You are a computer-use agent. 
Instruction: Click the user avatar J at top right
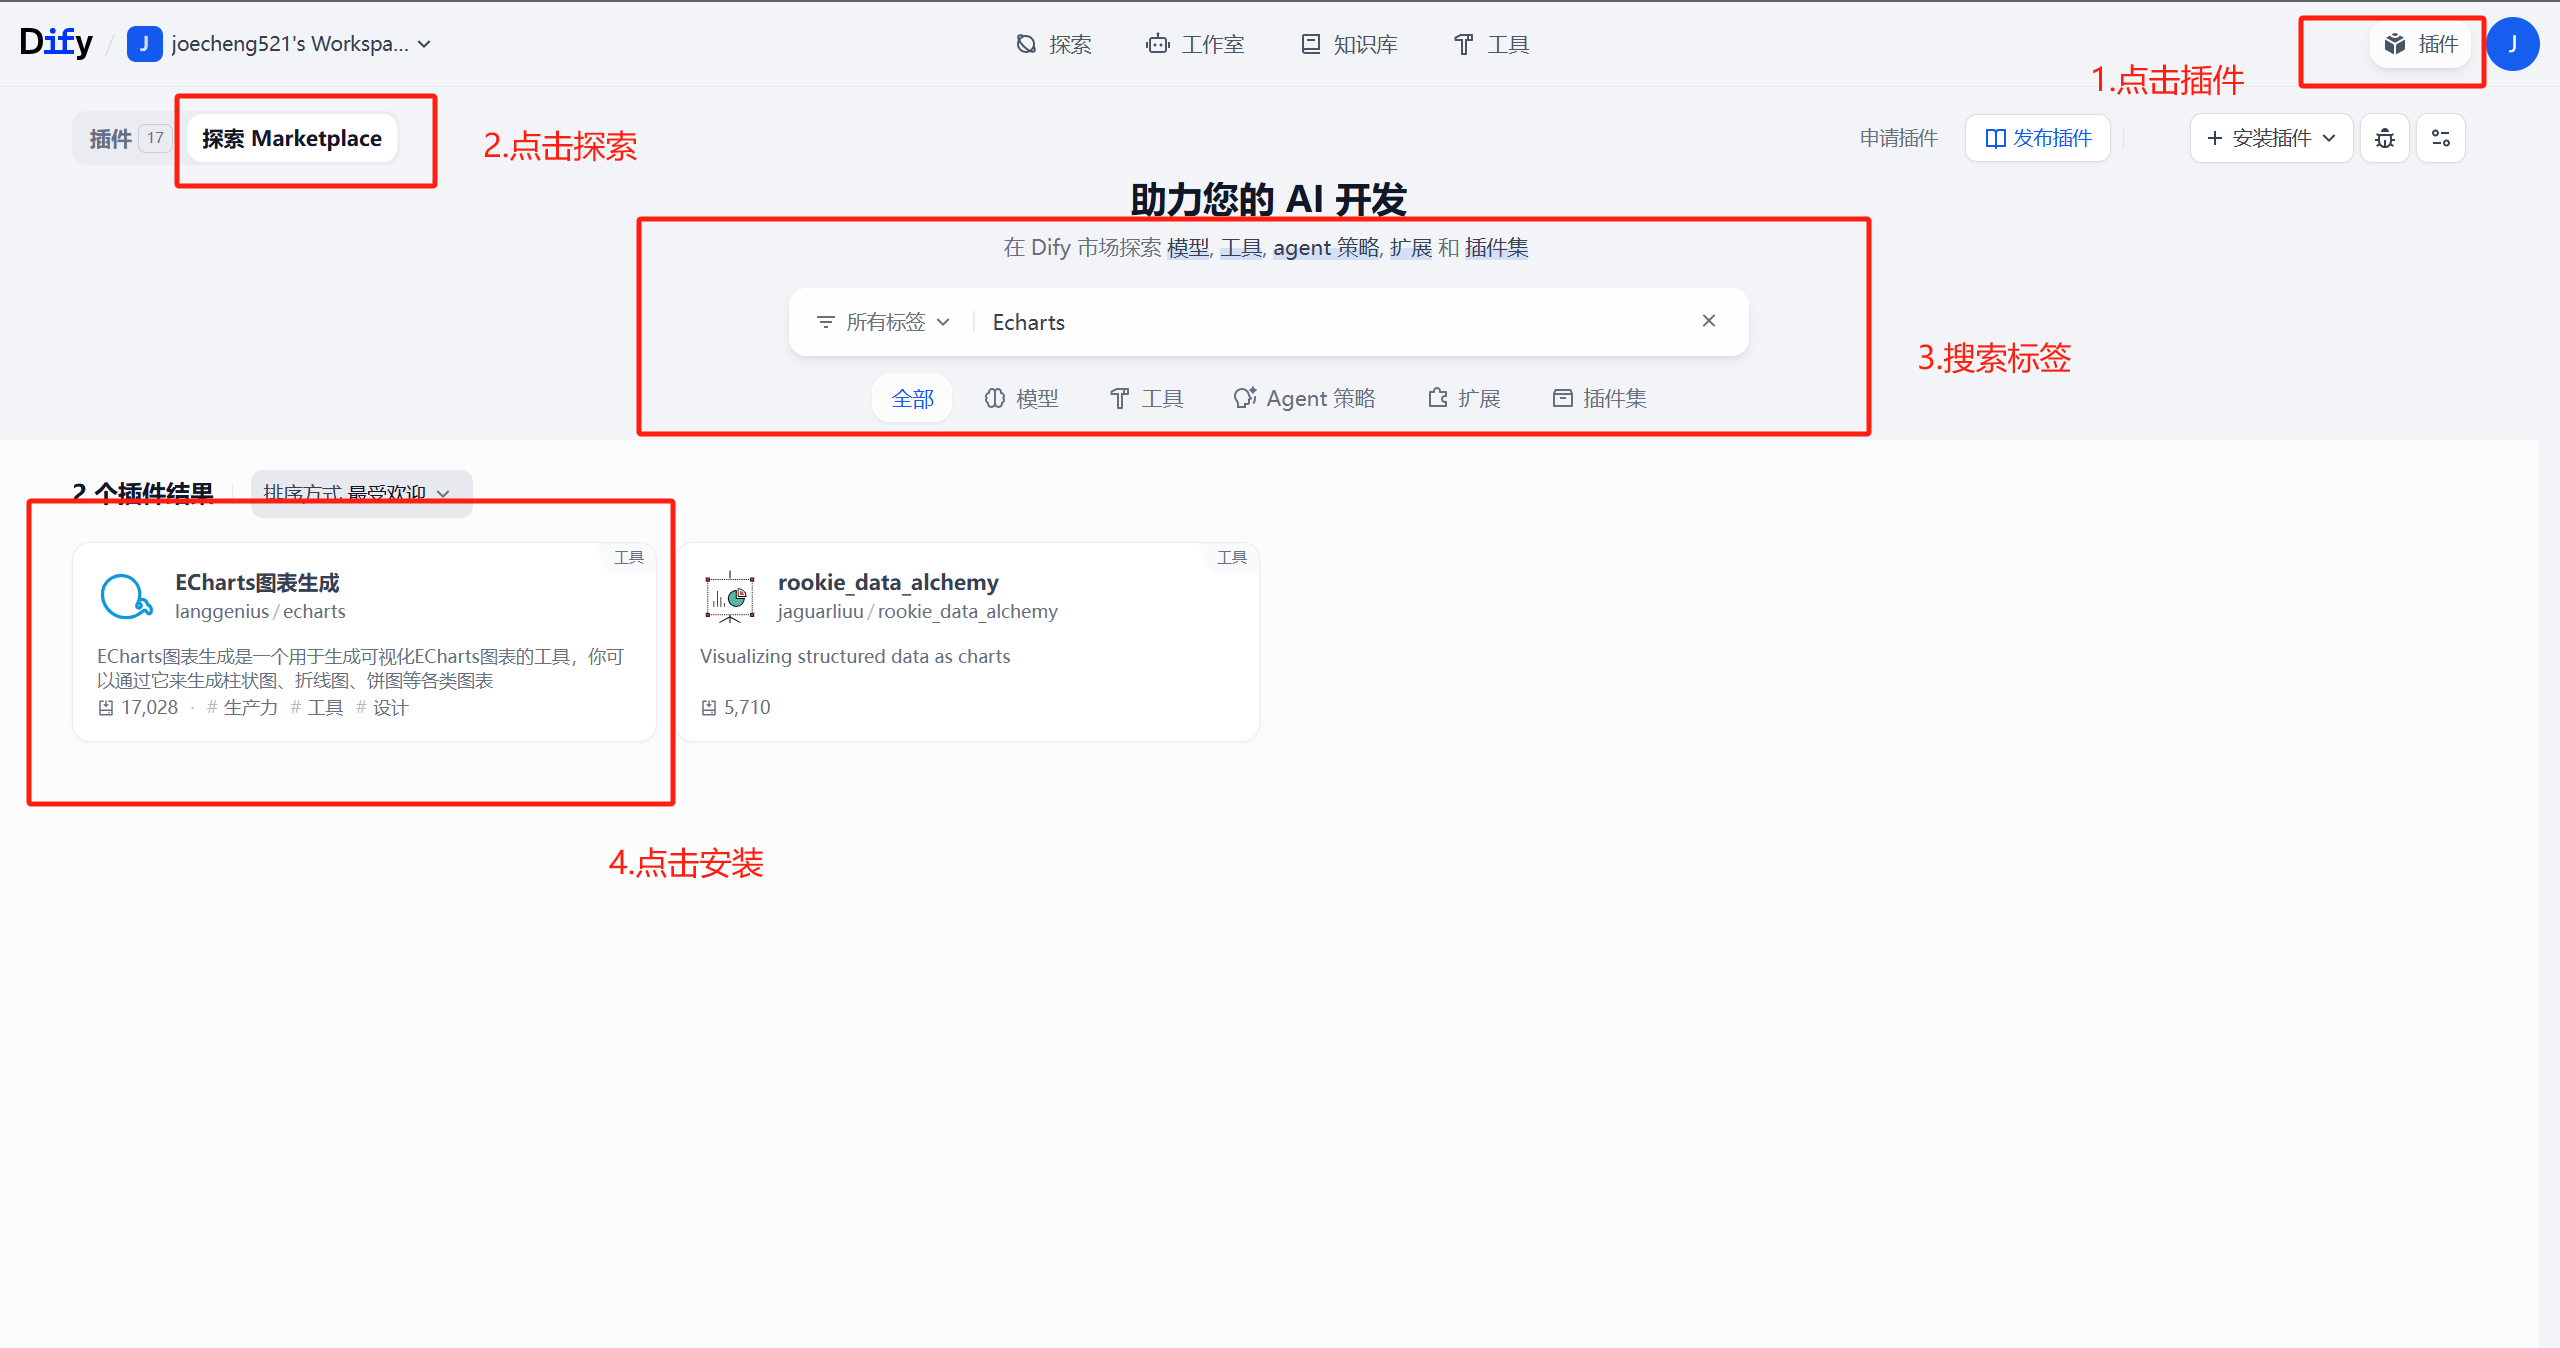tap(2513, 44)
